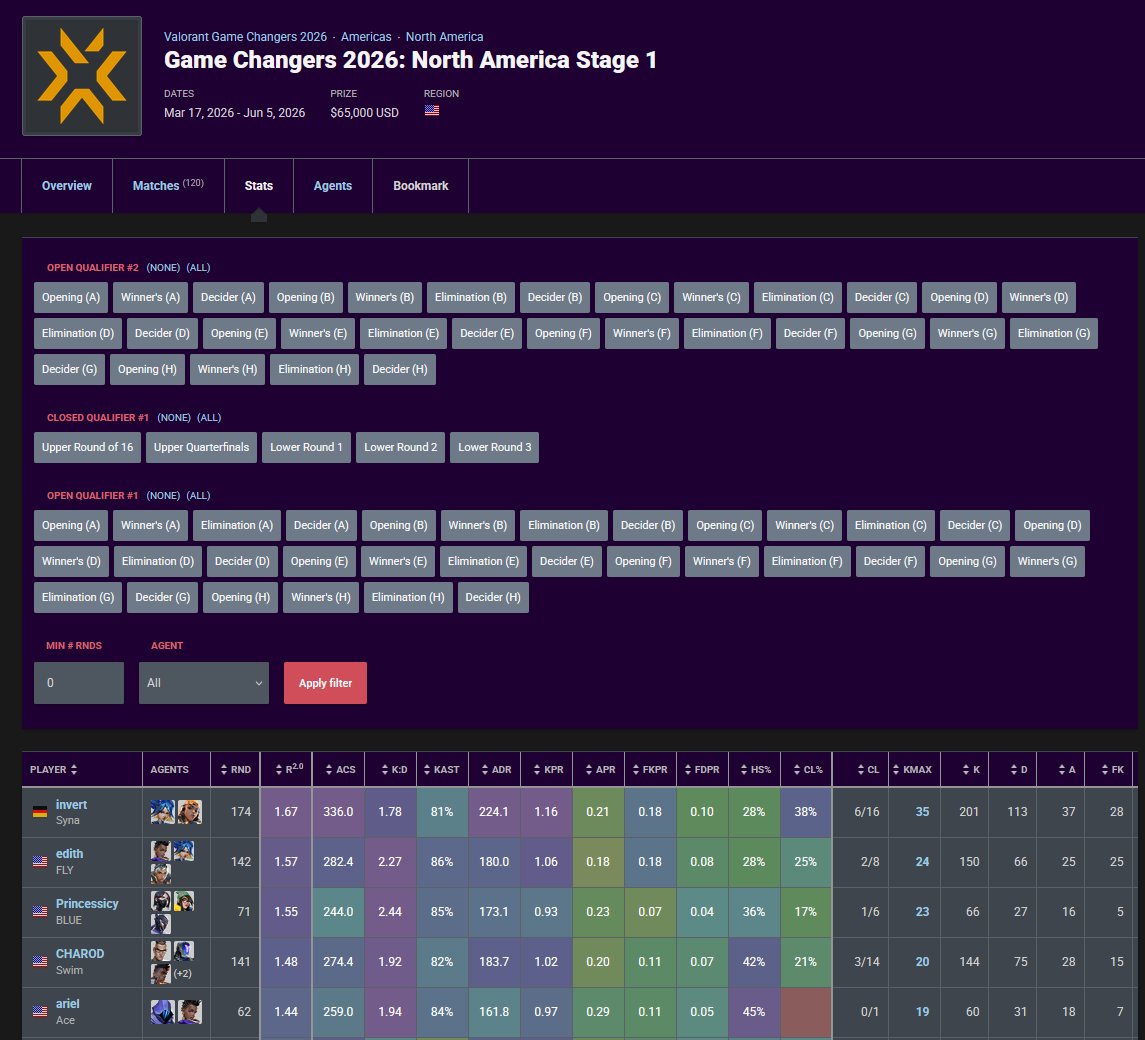Sort table by APR column
The image size is (1145, 1040).
pyautogui.click(x=599, y=770)
